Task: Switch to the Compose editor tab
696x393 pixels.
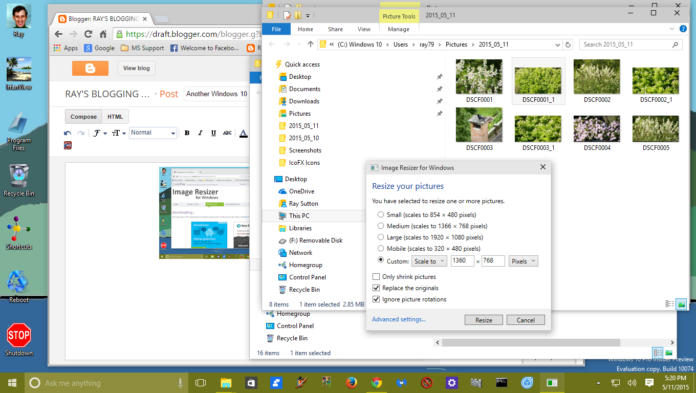Action: [x=83, y=117]
